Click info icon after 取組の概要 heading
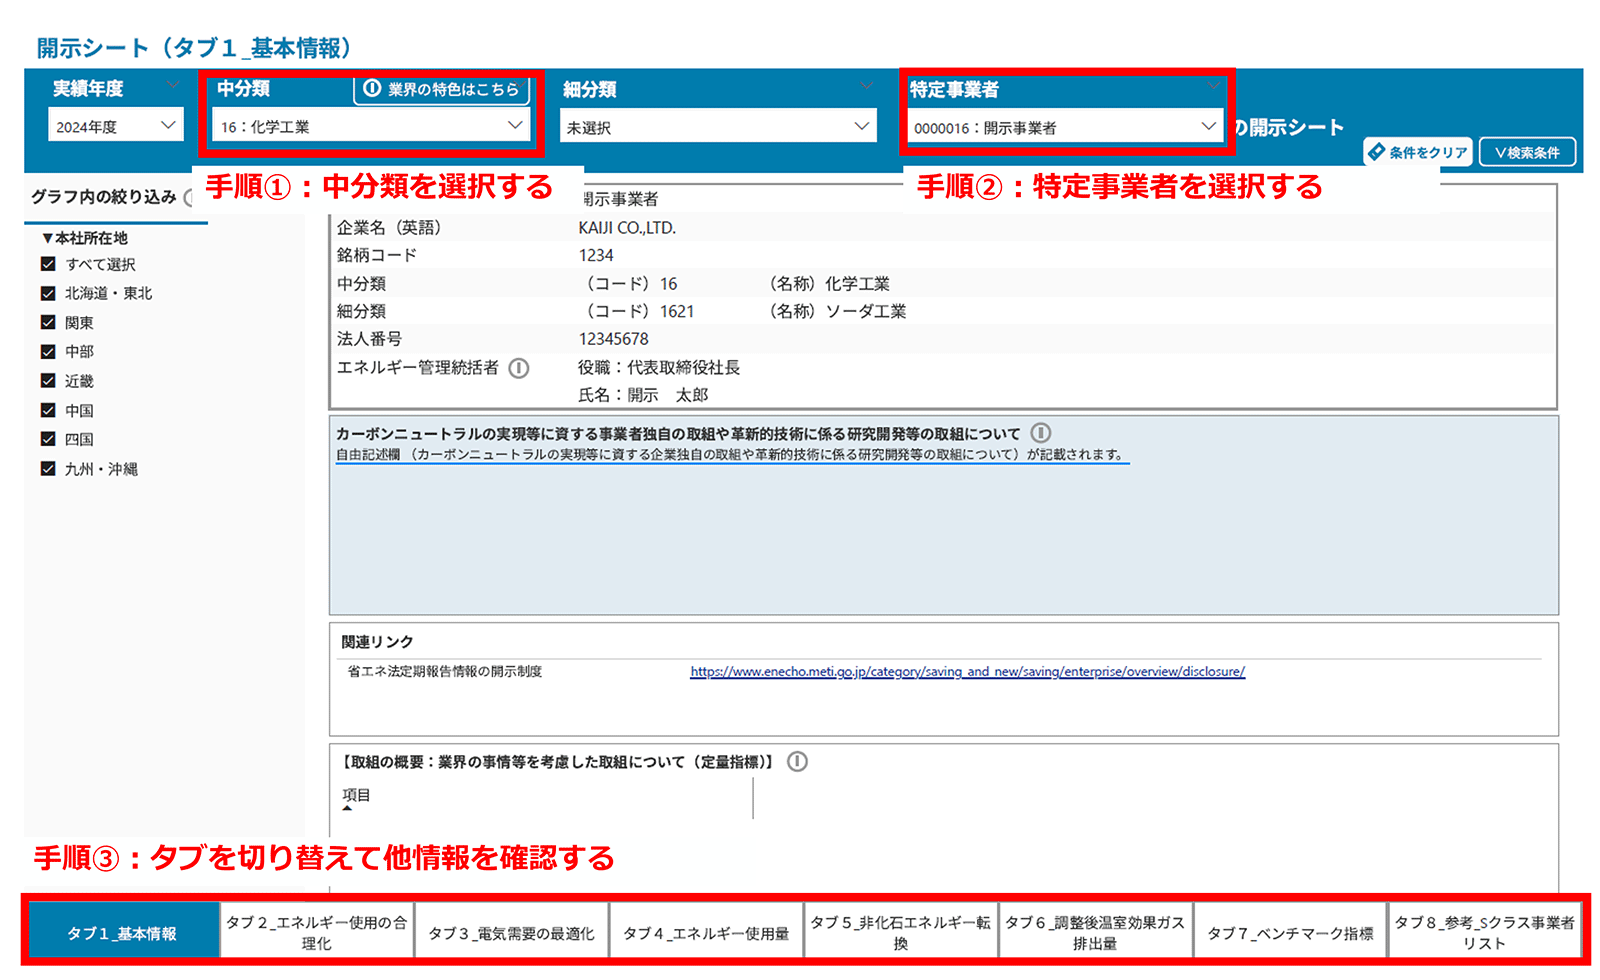1600x980 pixels. pyautogui.click(x=797, y=761)
